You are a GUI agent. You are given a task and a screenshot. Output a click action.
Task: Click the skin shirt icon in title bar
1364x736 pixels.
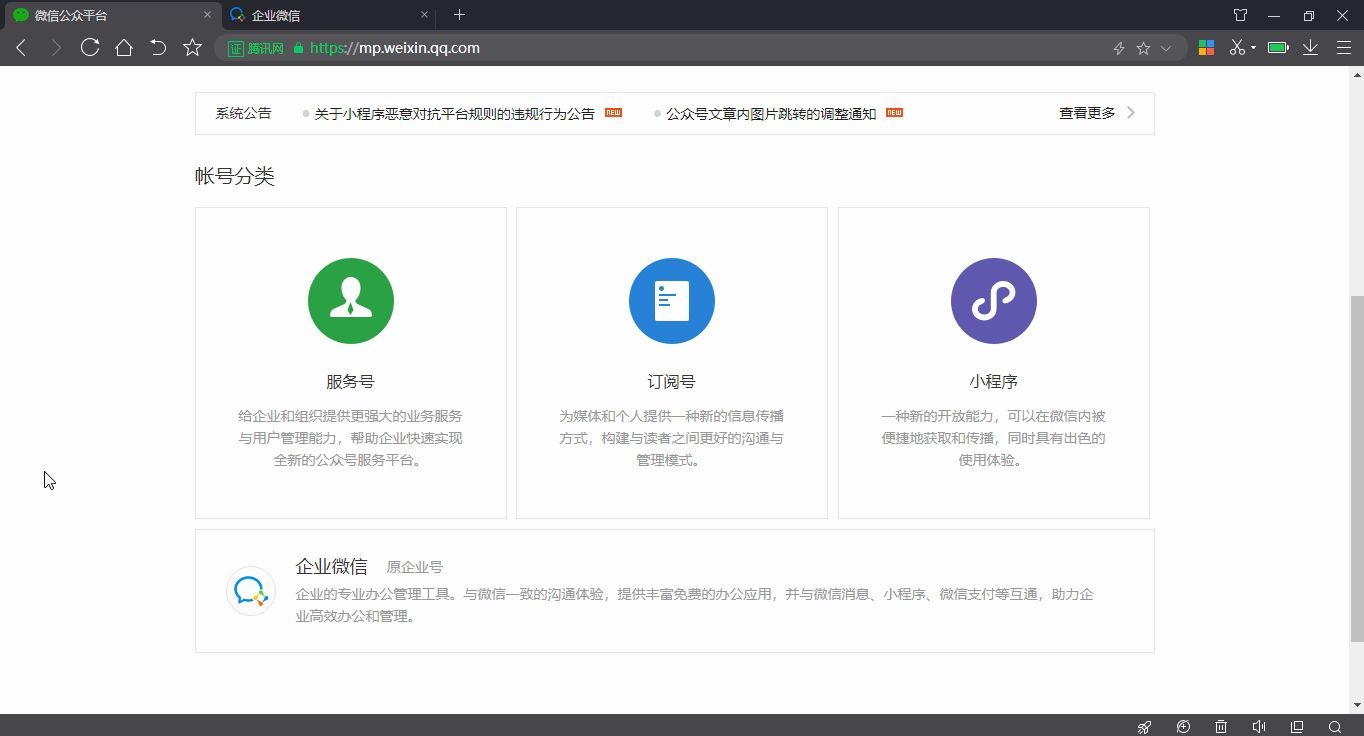pyautogui.click(x=1240, y=15)
